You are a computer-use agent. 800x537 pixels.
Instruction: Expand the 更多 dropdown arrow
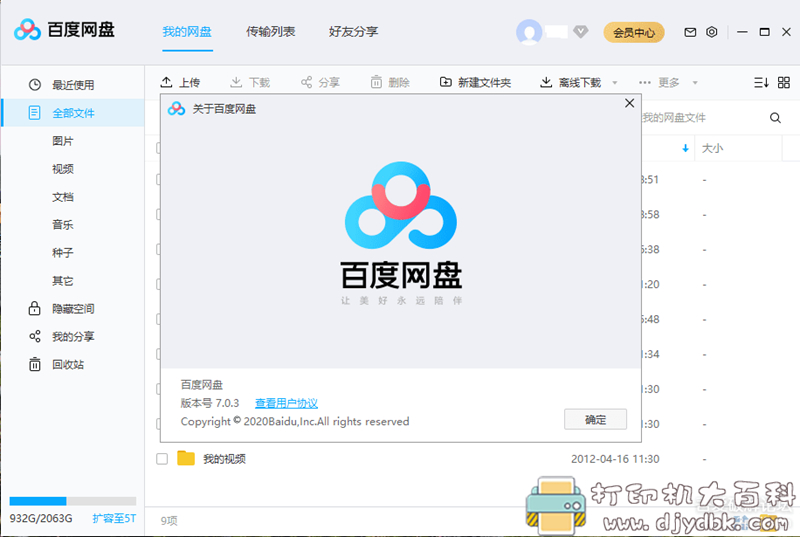[x=695, y=83]
